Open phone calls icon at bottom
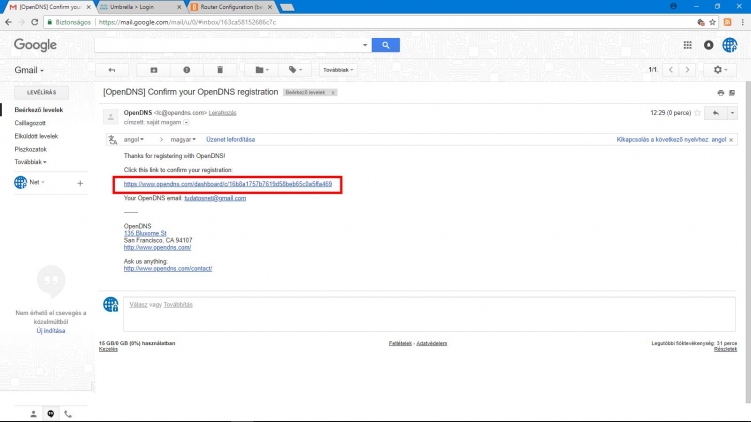Screen dimensions: 751x422 (x=68, y=414)
